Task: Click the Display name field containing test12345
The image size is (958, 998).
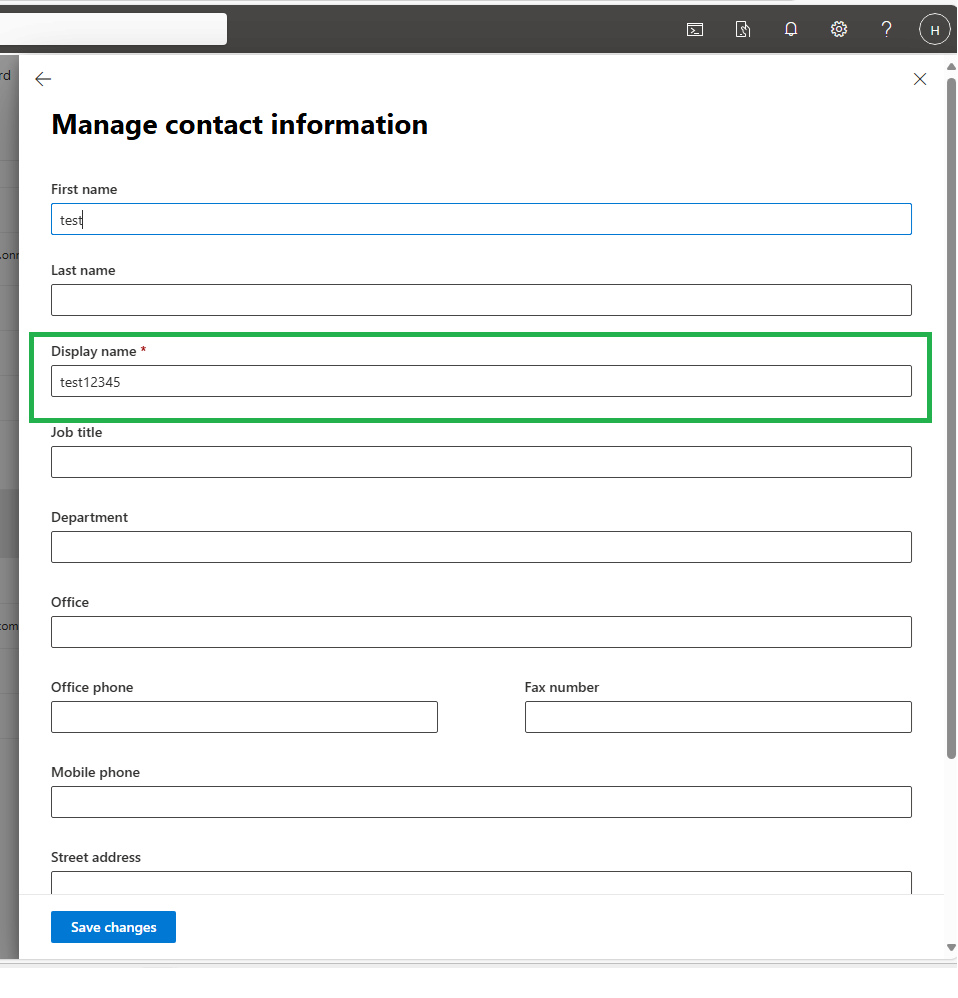Action: coord(481,381)
